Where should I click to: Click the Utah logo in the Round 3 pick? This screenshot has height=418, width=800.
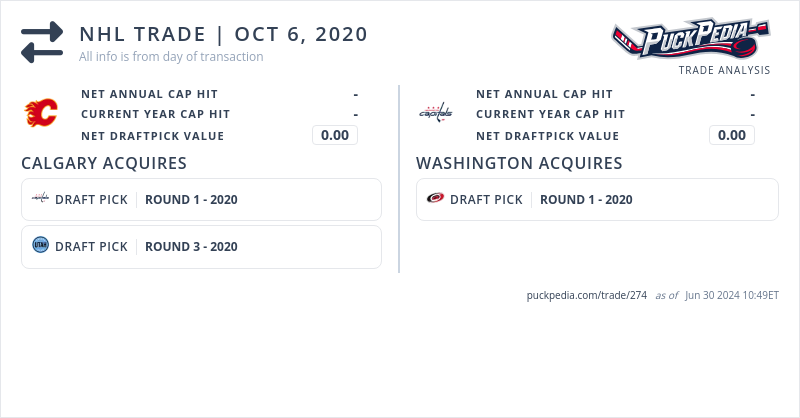coord(40,245)
